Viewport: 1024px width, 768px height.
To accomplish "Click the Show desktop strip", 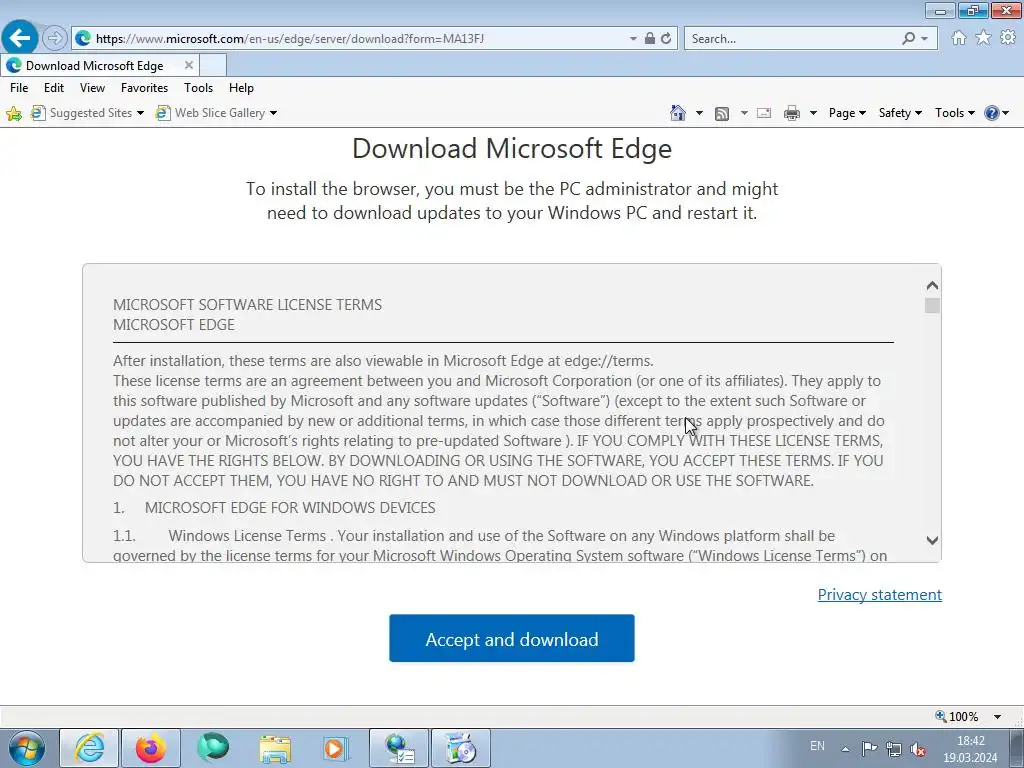I will click(1017, 748).
